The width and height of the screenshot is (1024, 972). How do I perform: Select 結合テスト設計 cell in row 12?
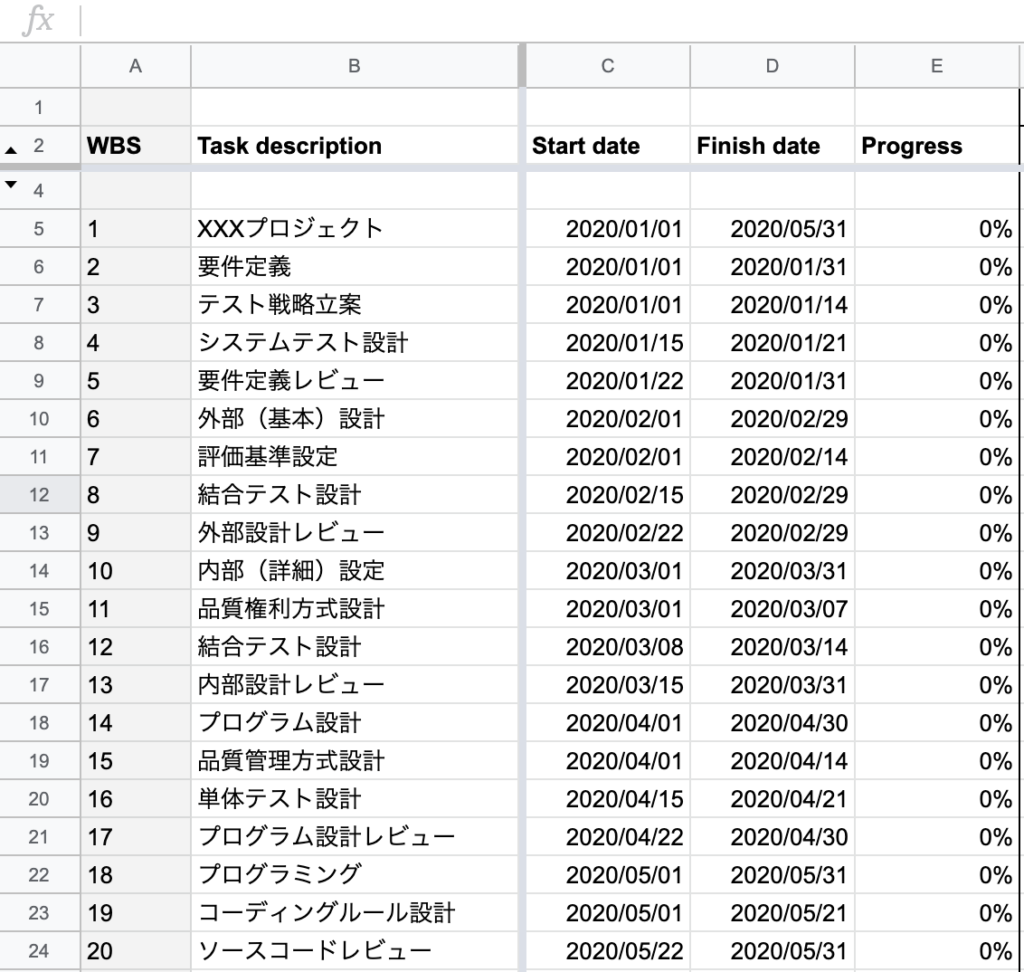354,494
